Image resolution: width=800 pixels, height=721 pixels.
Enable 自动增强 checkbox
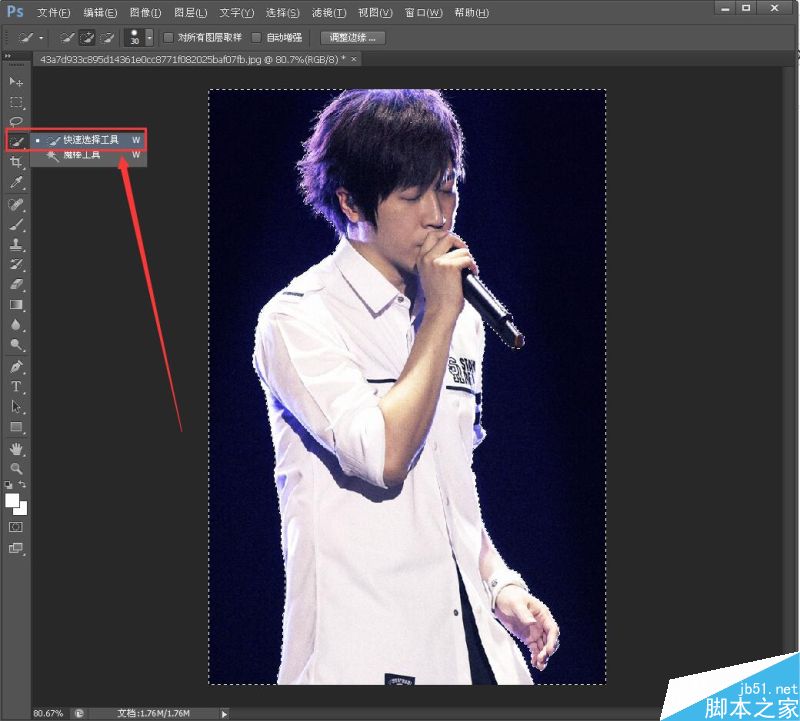257,37
